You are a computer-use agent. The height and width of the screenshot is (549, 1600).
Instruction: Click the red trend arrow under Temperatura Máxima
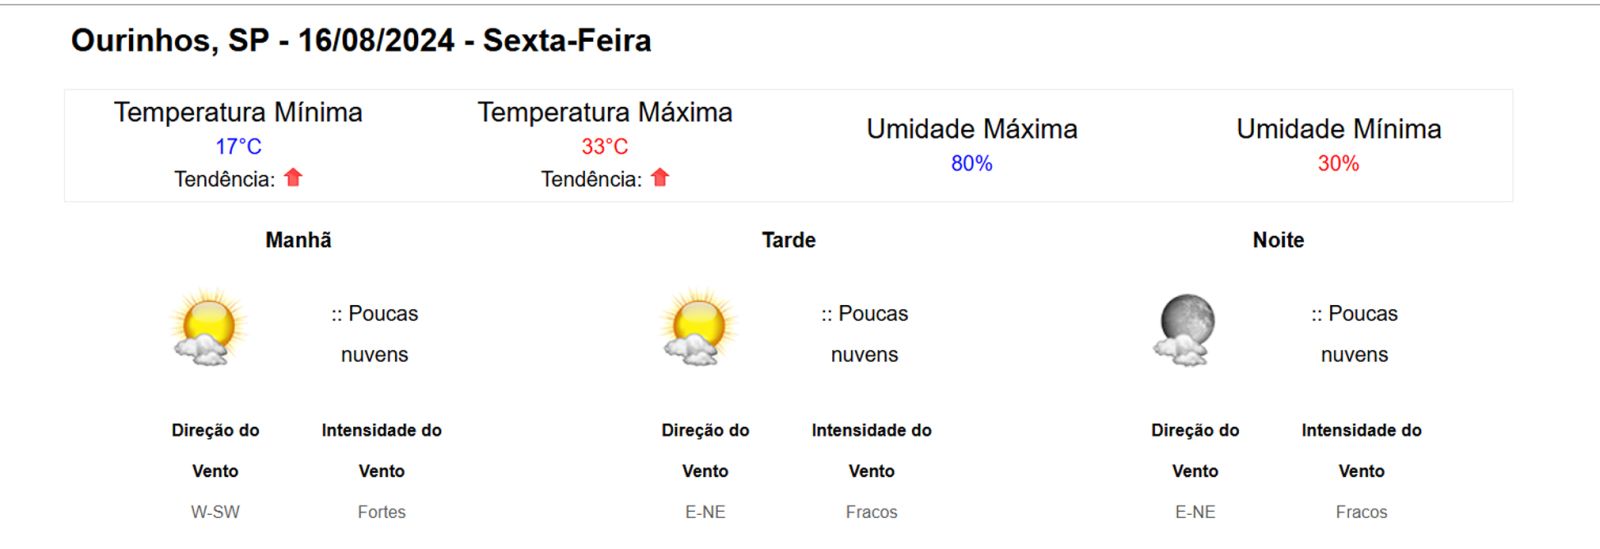coord(660,178)
